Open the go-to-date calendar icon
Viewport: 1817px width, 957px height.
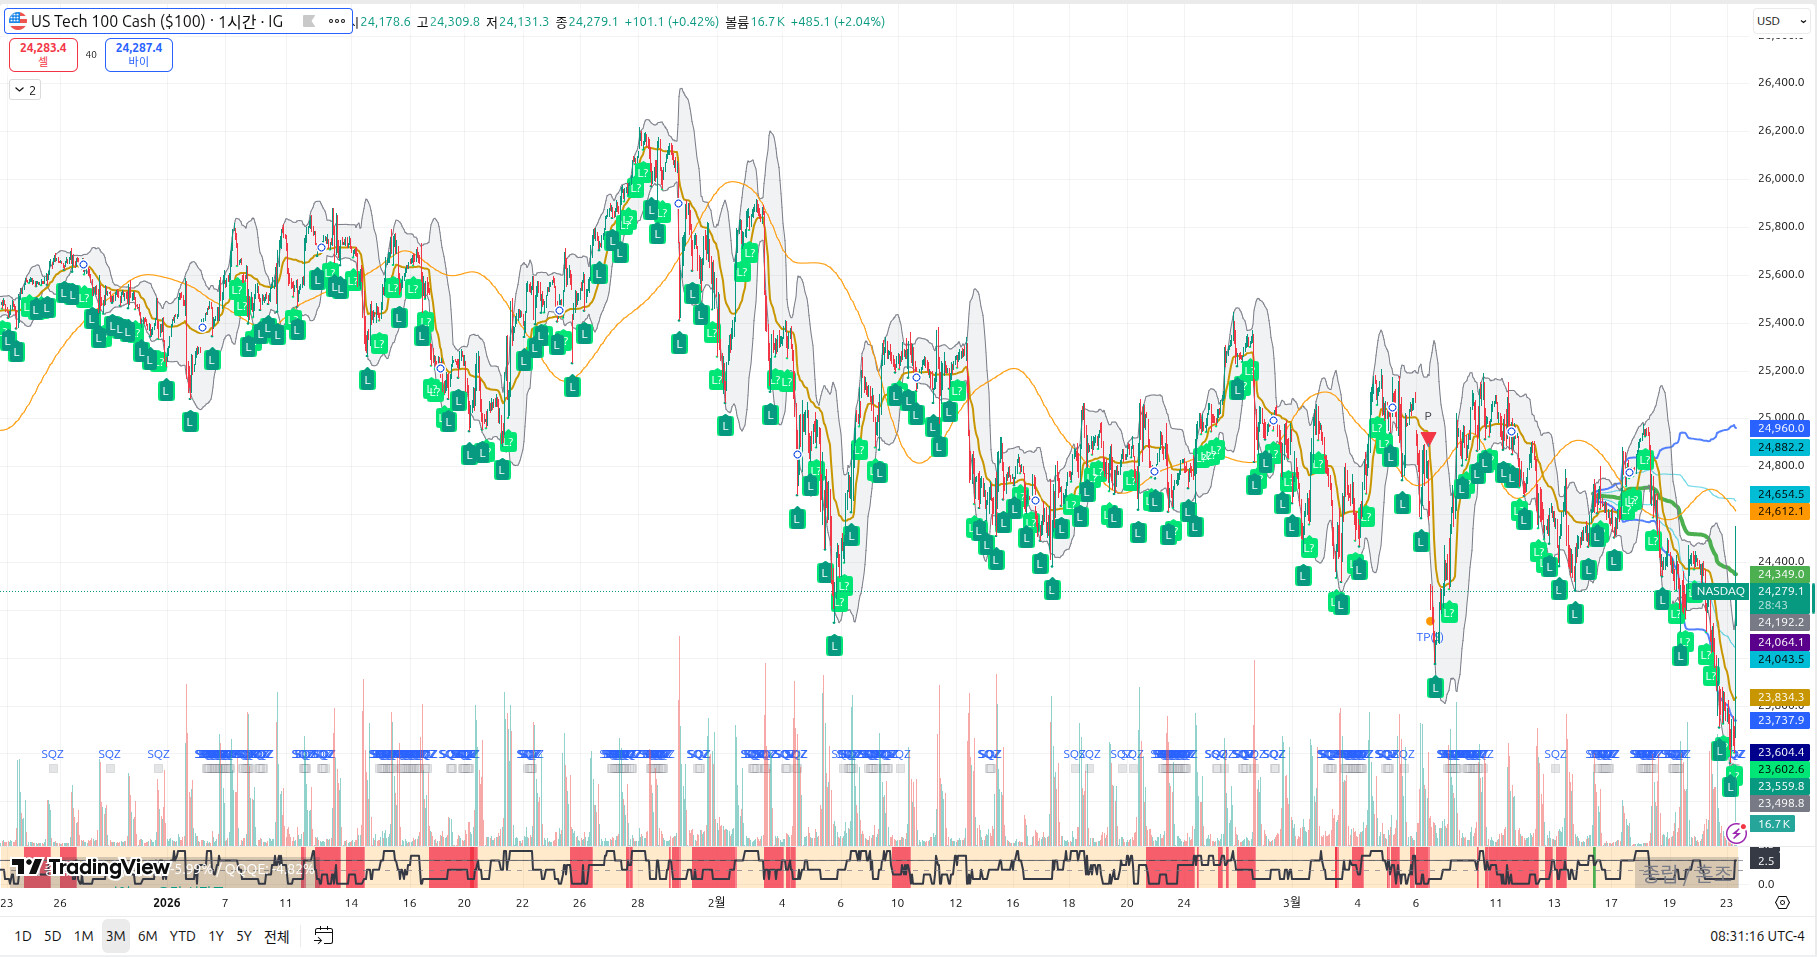pyautogui.click(x=323, y=936)
